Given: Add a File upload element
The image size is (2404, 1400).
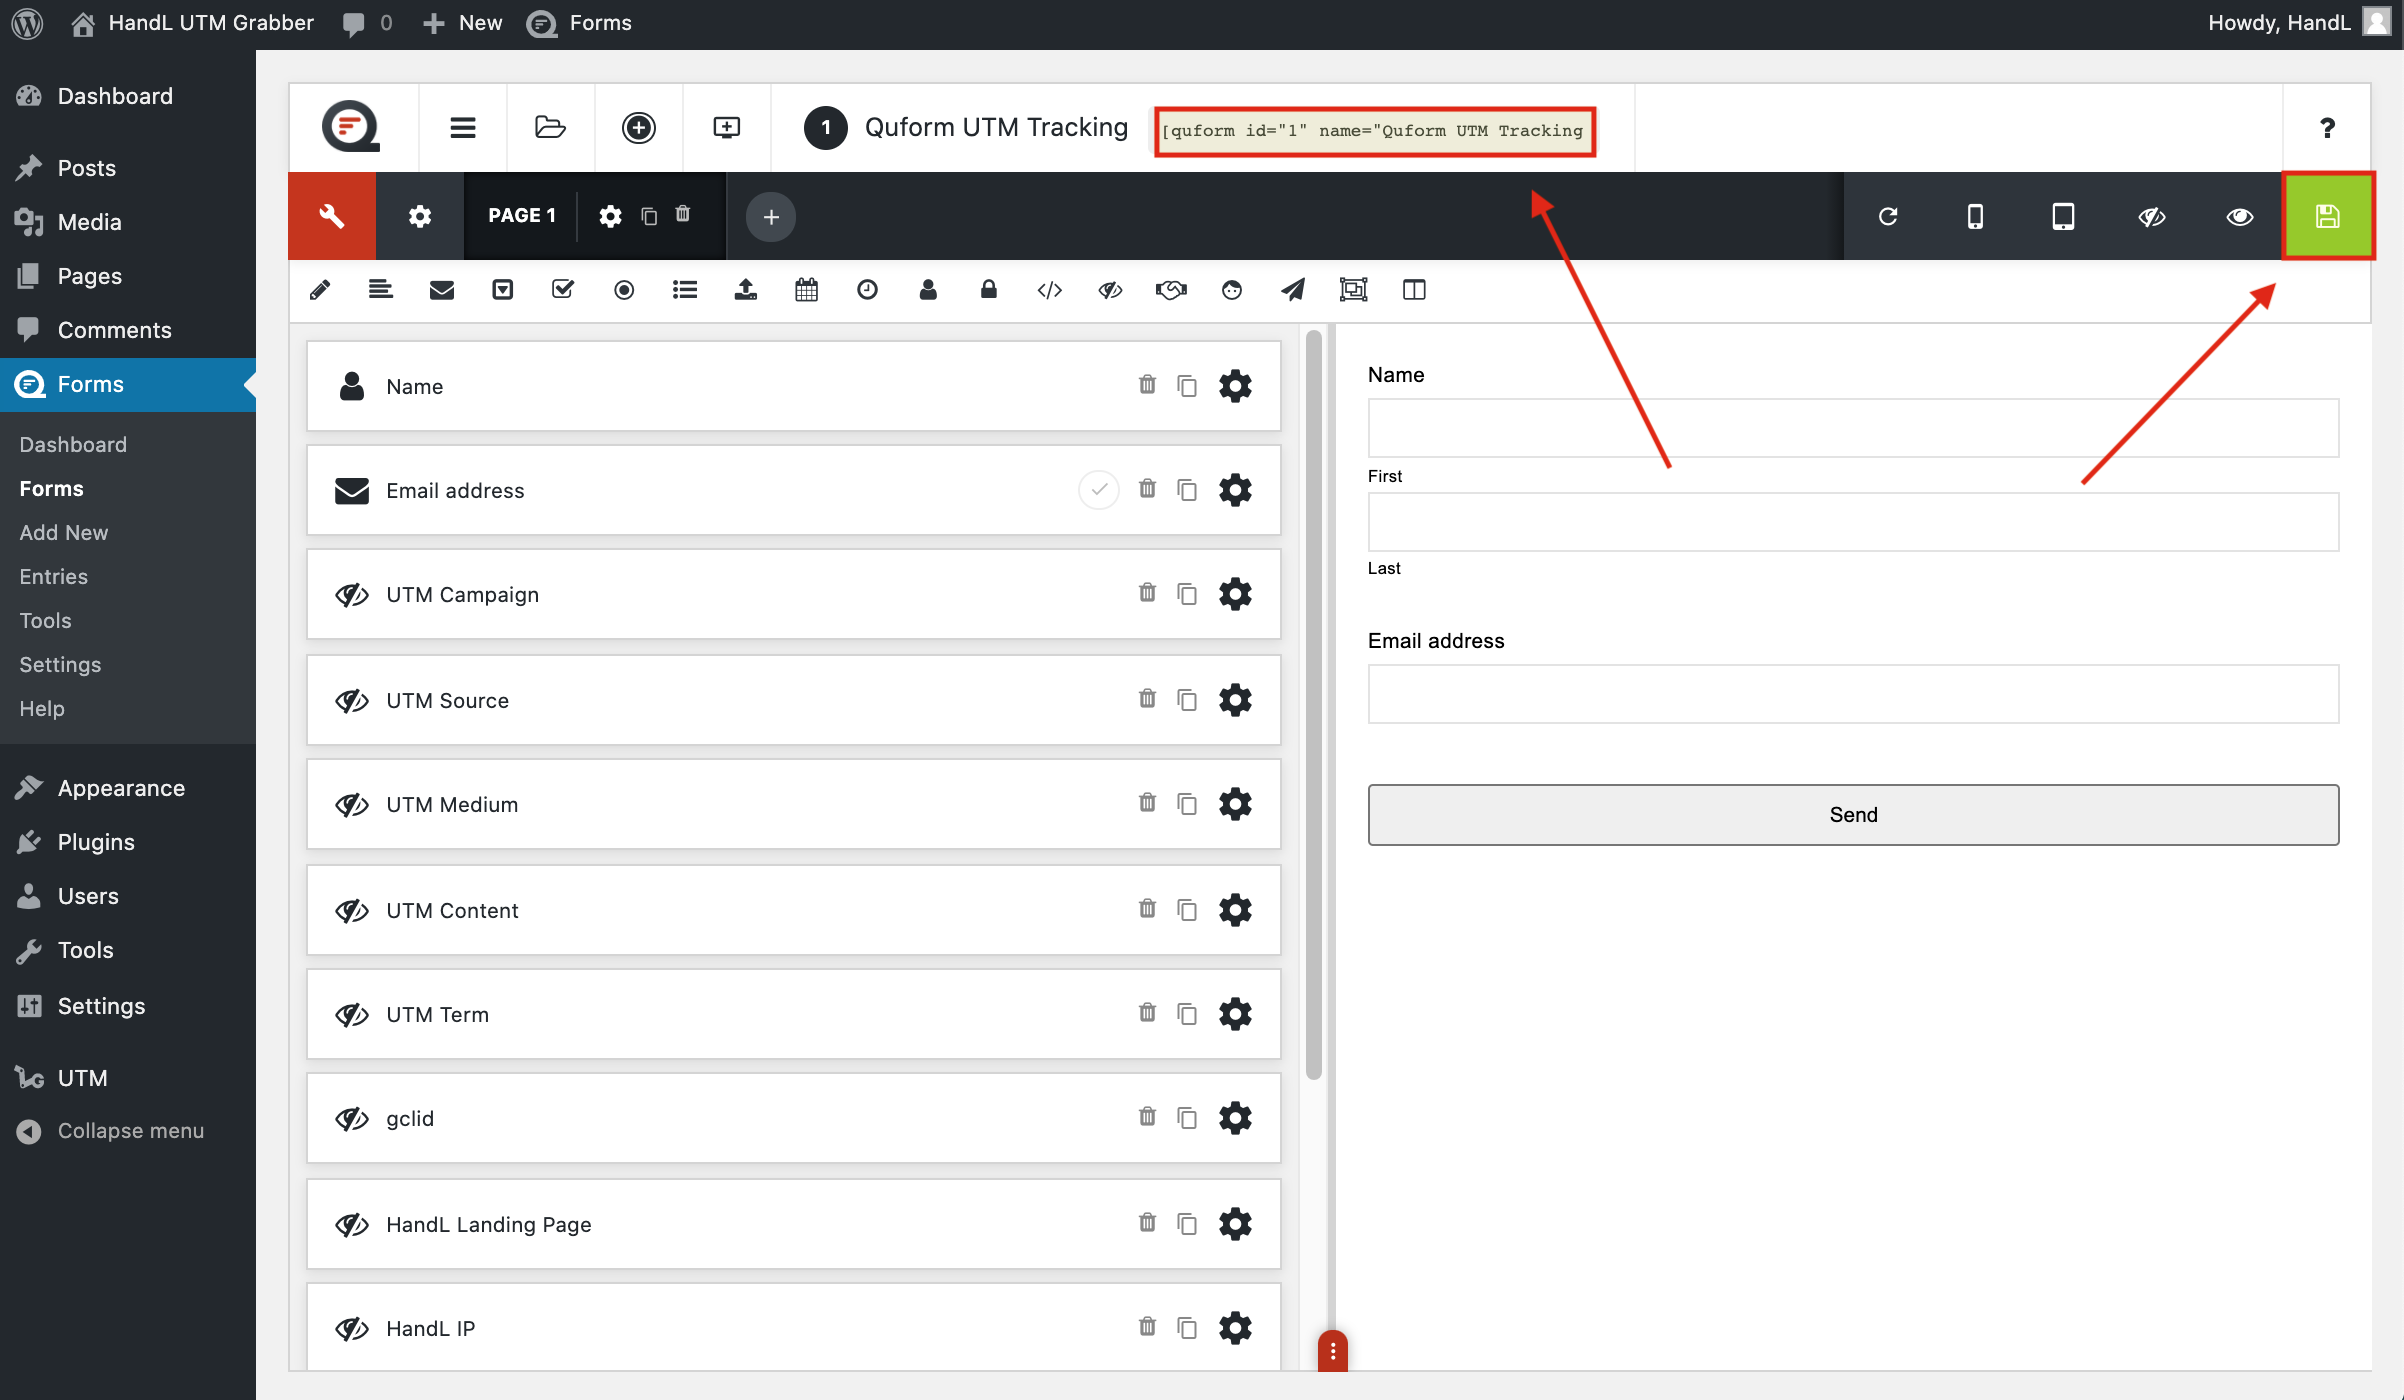Looking at the screenshot, I should click(x=746, y=290).
